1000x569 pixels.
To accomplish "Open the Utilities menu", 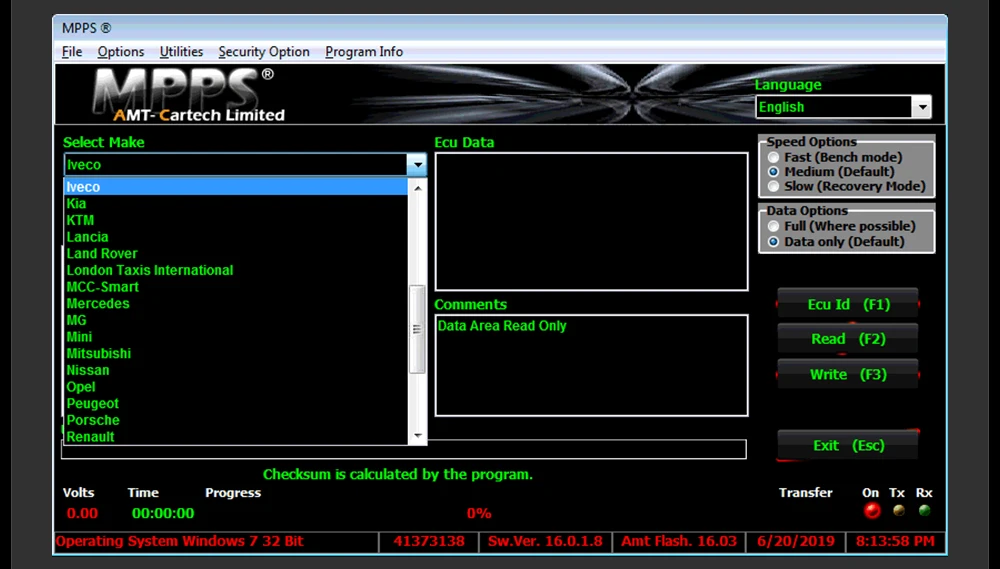I will click(x=181, y=52).
